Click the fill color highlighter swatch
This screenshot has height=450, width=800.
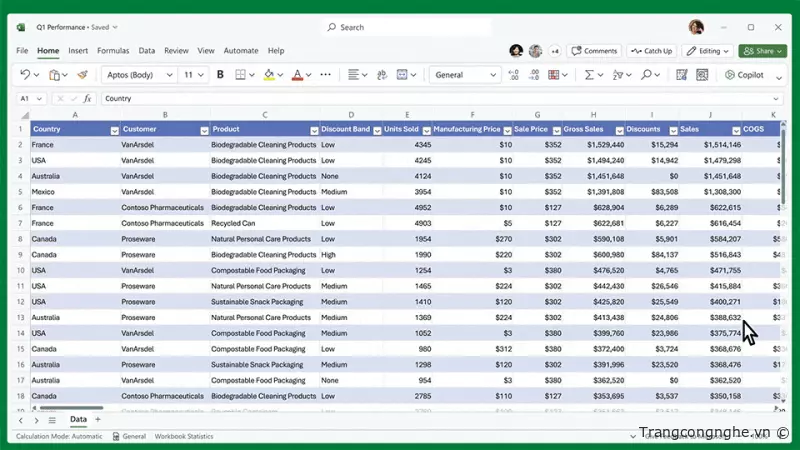tap(268, 75)
